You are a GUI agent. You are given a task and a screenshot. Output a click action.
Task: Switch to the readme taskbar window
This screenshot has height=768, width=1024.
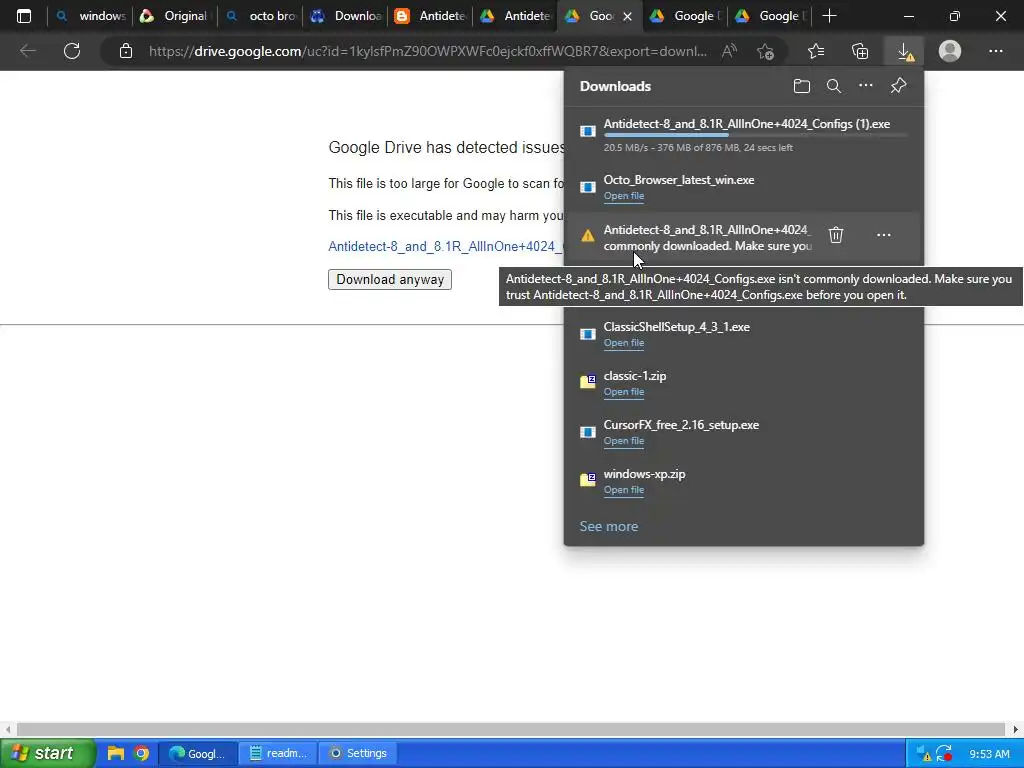278,754
